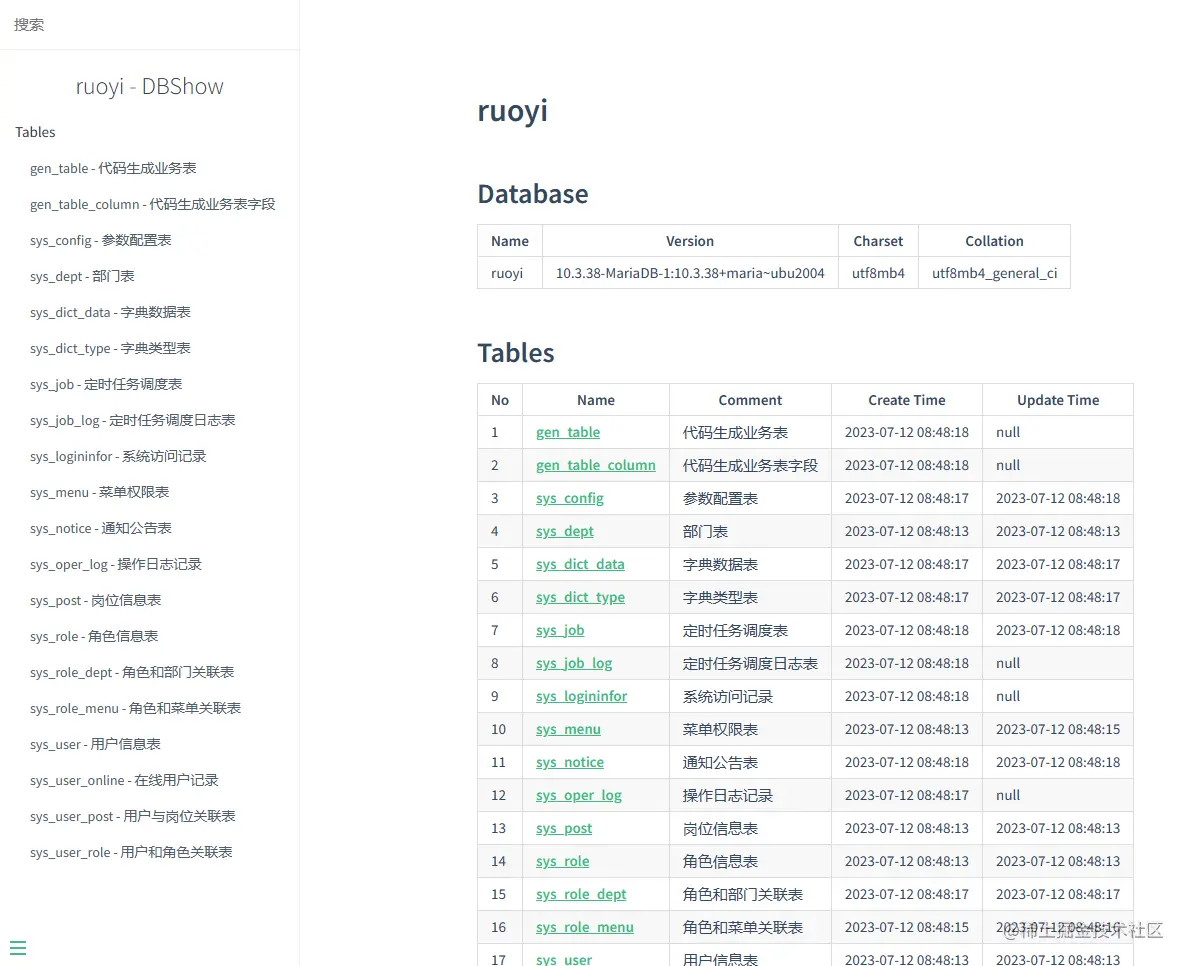Image resolution: width=1189 pixels, height=966 pixels.
Task: Click comment cell 代码生成业务表
Action: [750, 432]
